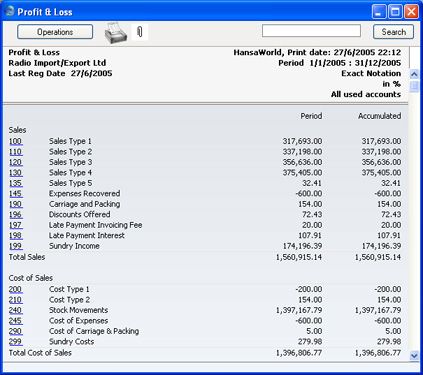This screenshot has height=375, width=423.
Task: Select 'Carriage and Packing' text
Action: (x=85, y=204)
